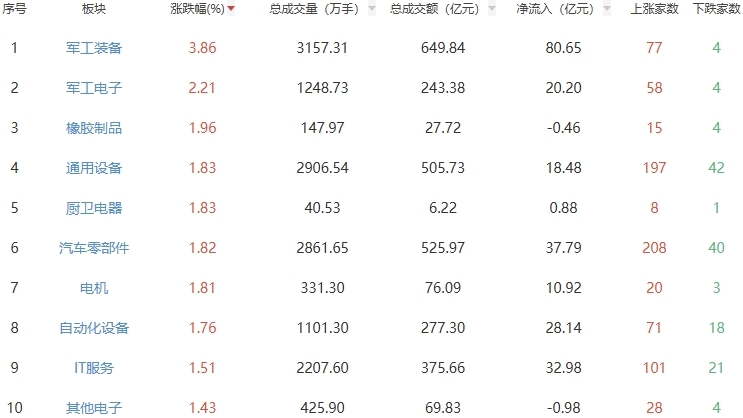
Task: View the 汽车零部件 sector details
Action: (x=94, y=248)
